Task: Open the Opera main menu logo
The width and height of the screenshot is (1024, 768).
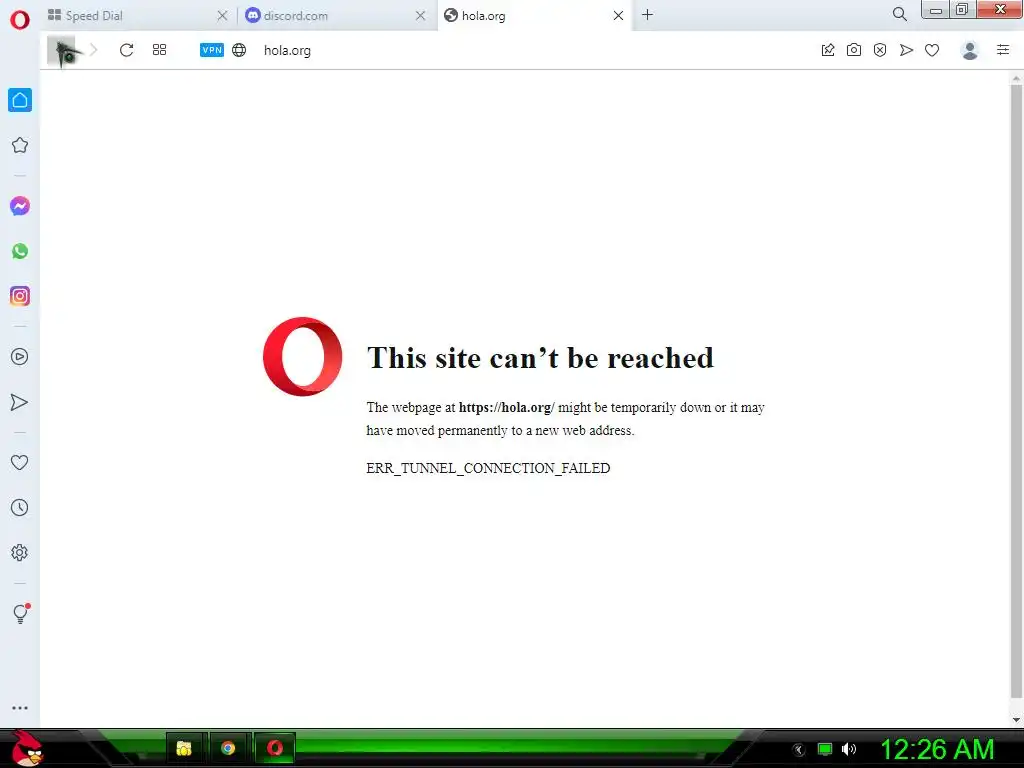Action: [x=20, y=20]
